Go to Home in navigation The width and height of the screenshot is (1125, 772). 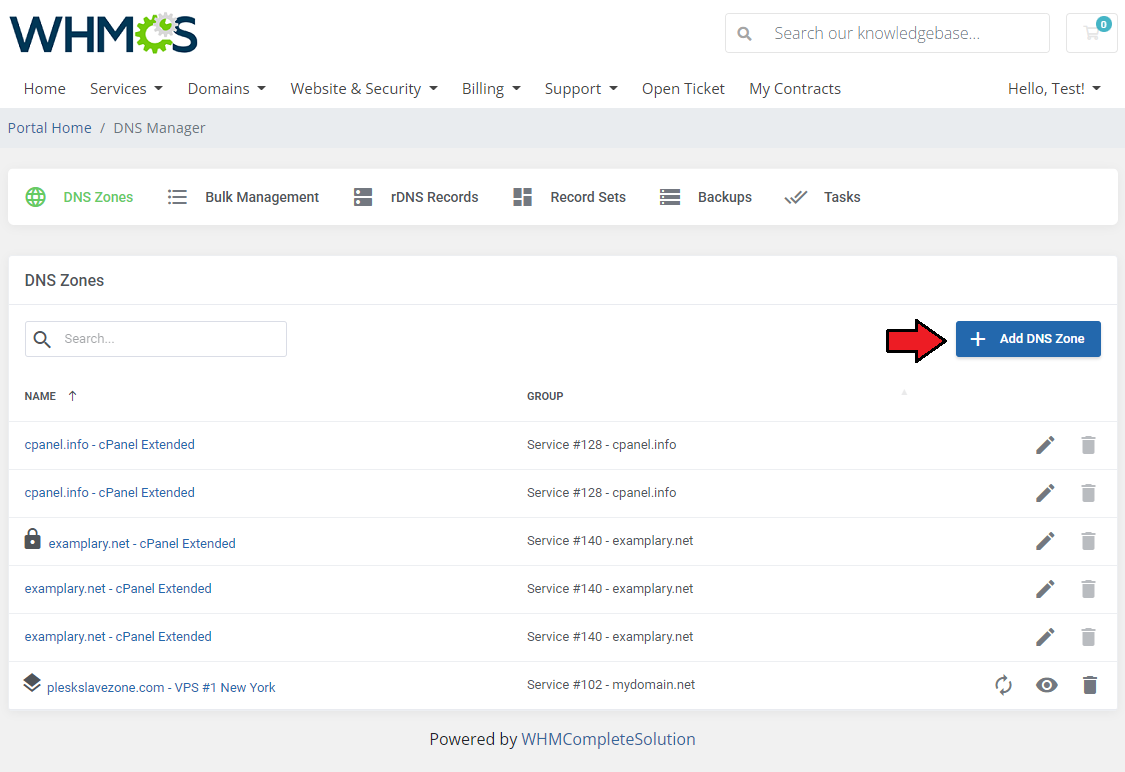coord(44,88)
